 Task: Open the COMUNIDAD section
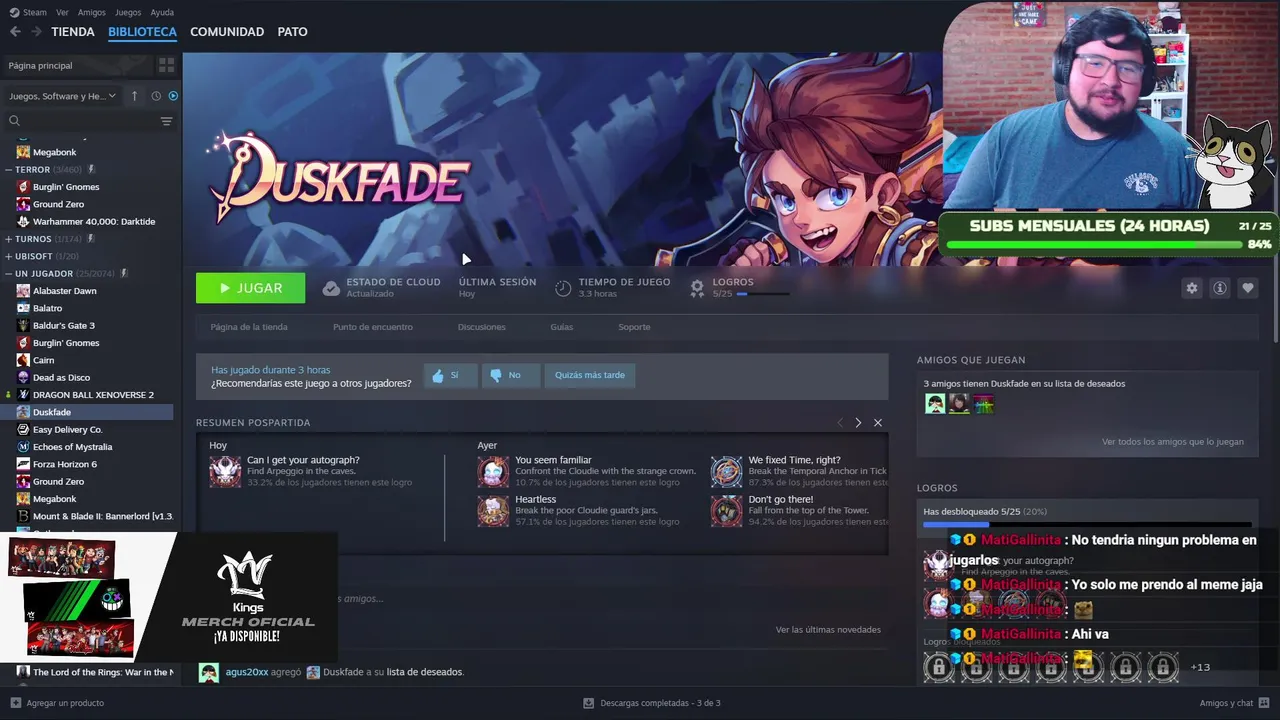[x=227, y=32]
